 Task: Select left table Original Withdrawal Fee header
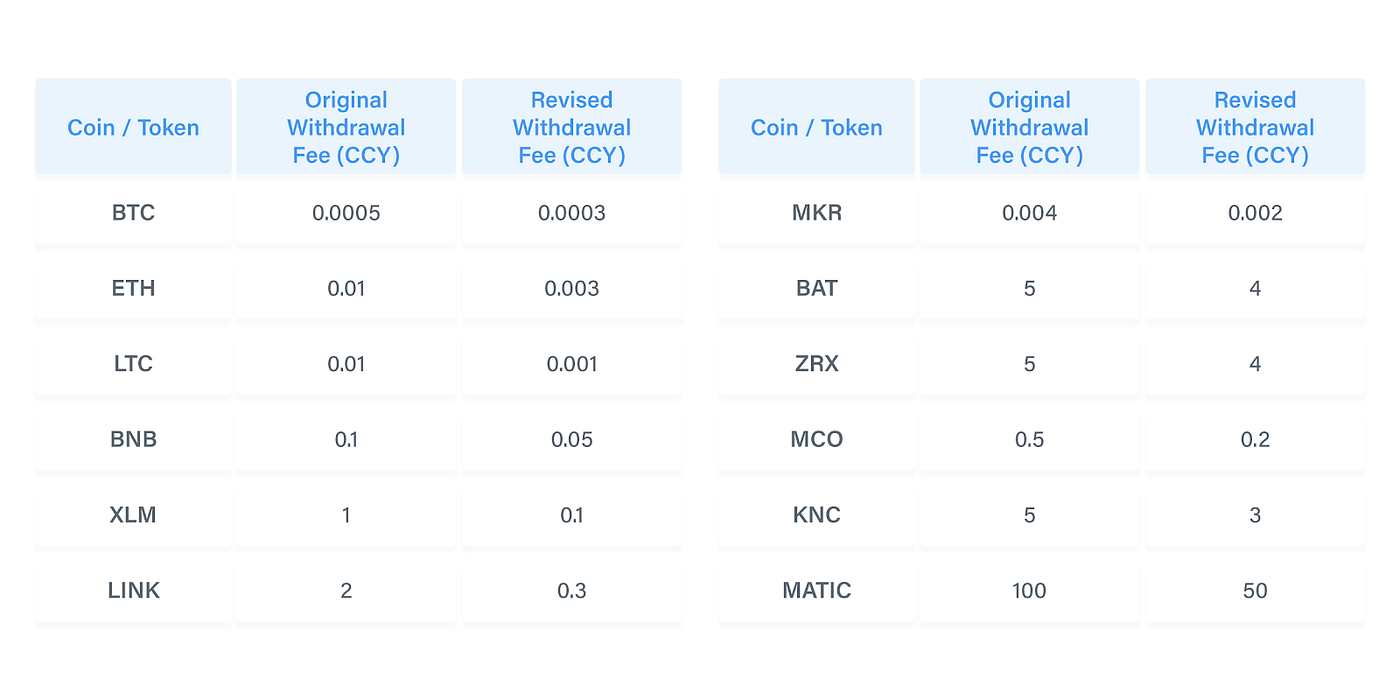pos(346,127)
